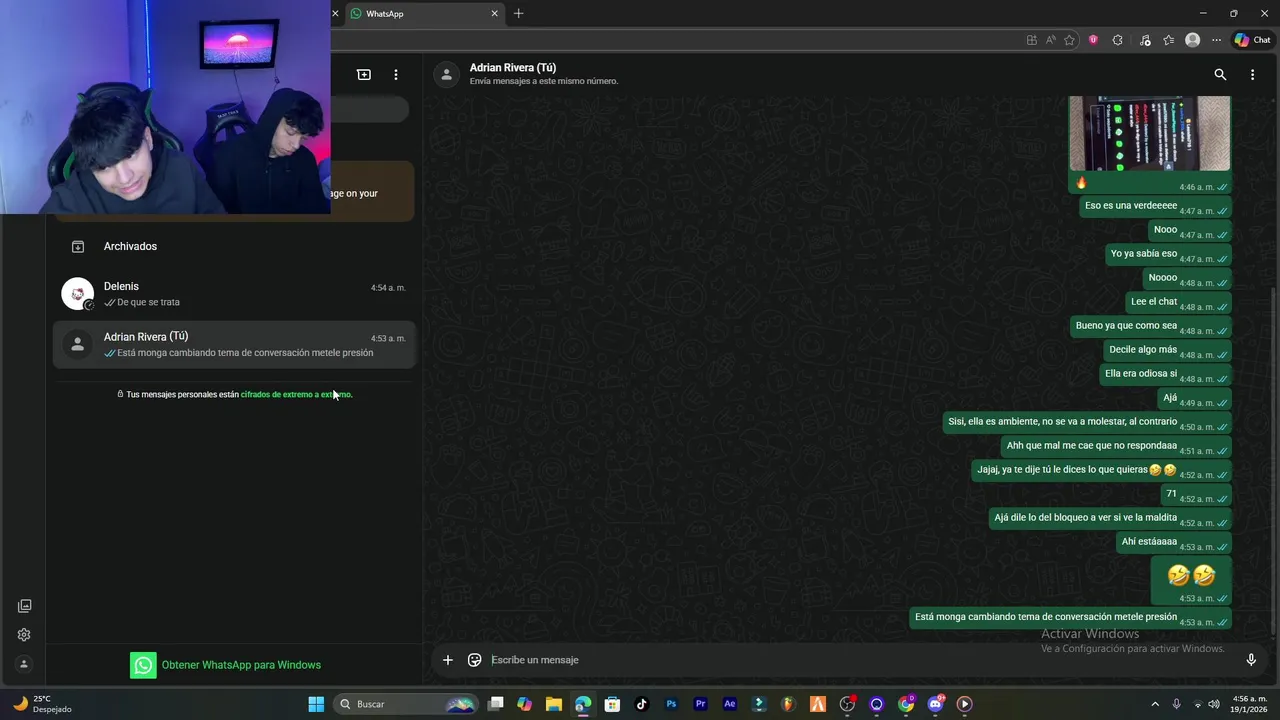
Task: Open the weather widget showing 25°C Despejado
Action: 42,704
